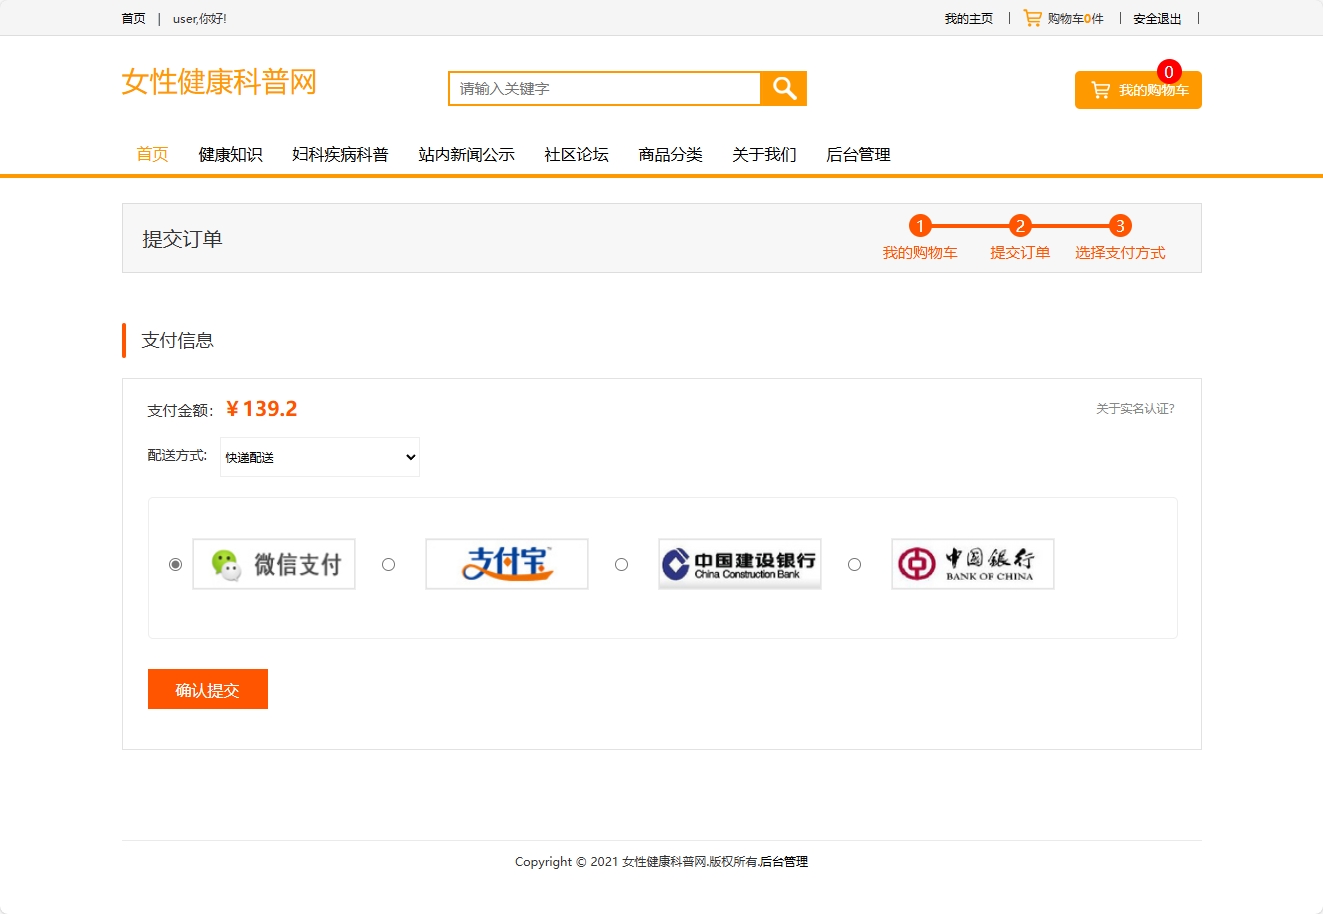
Task: Click the 中国银行 (Bank of China) logo
Action: 971,563
